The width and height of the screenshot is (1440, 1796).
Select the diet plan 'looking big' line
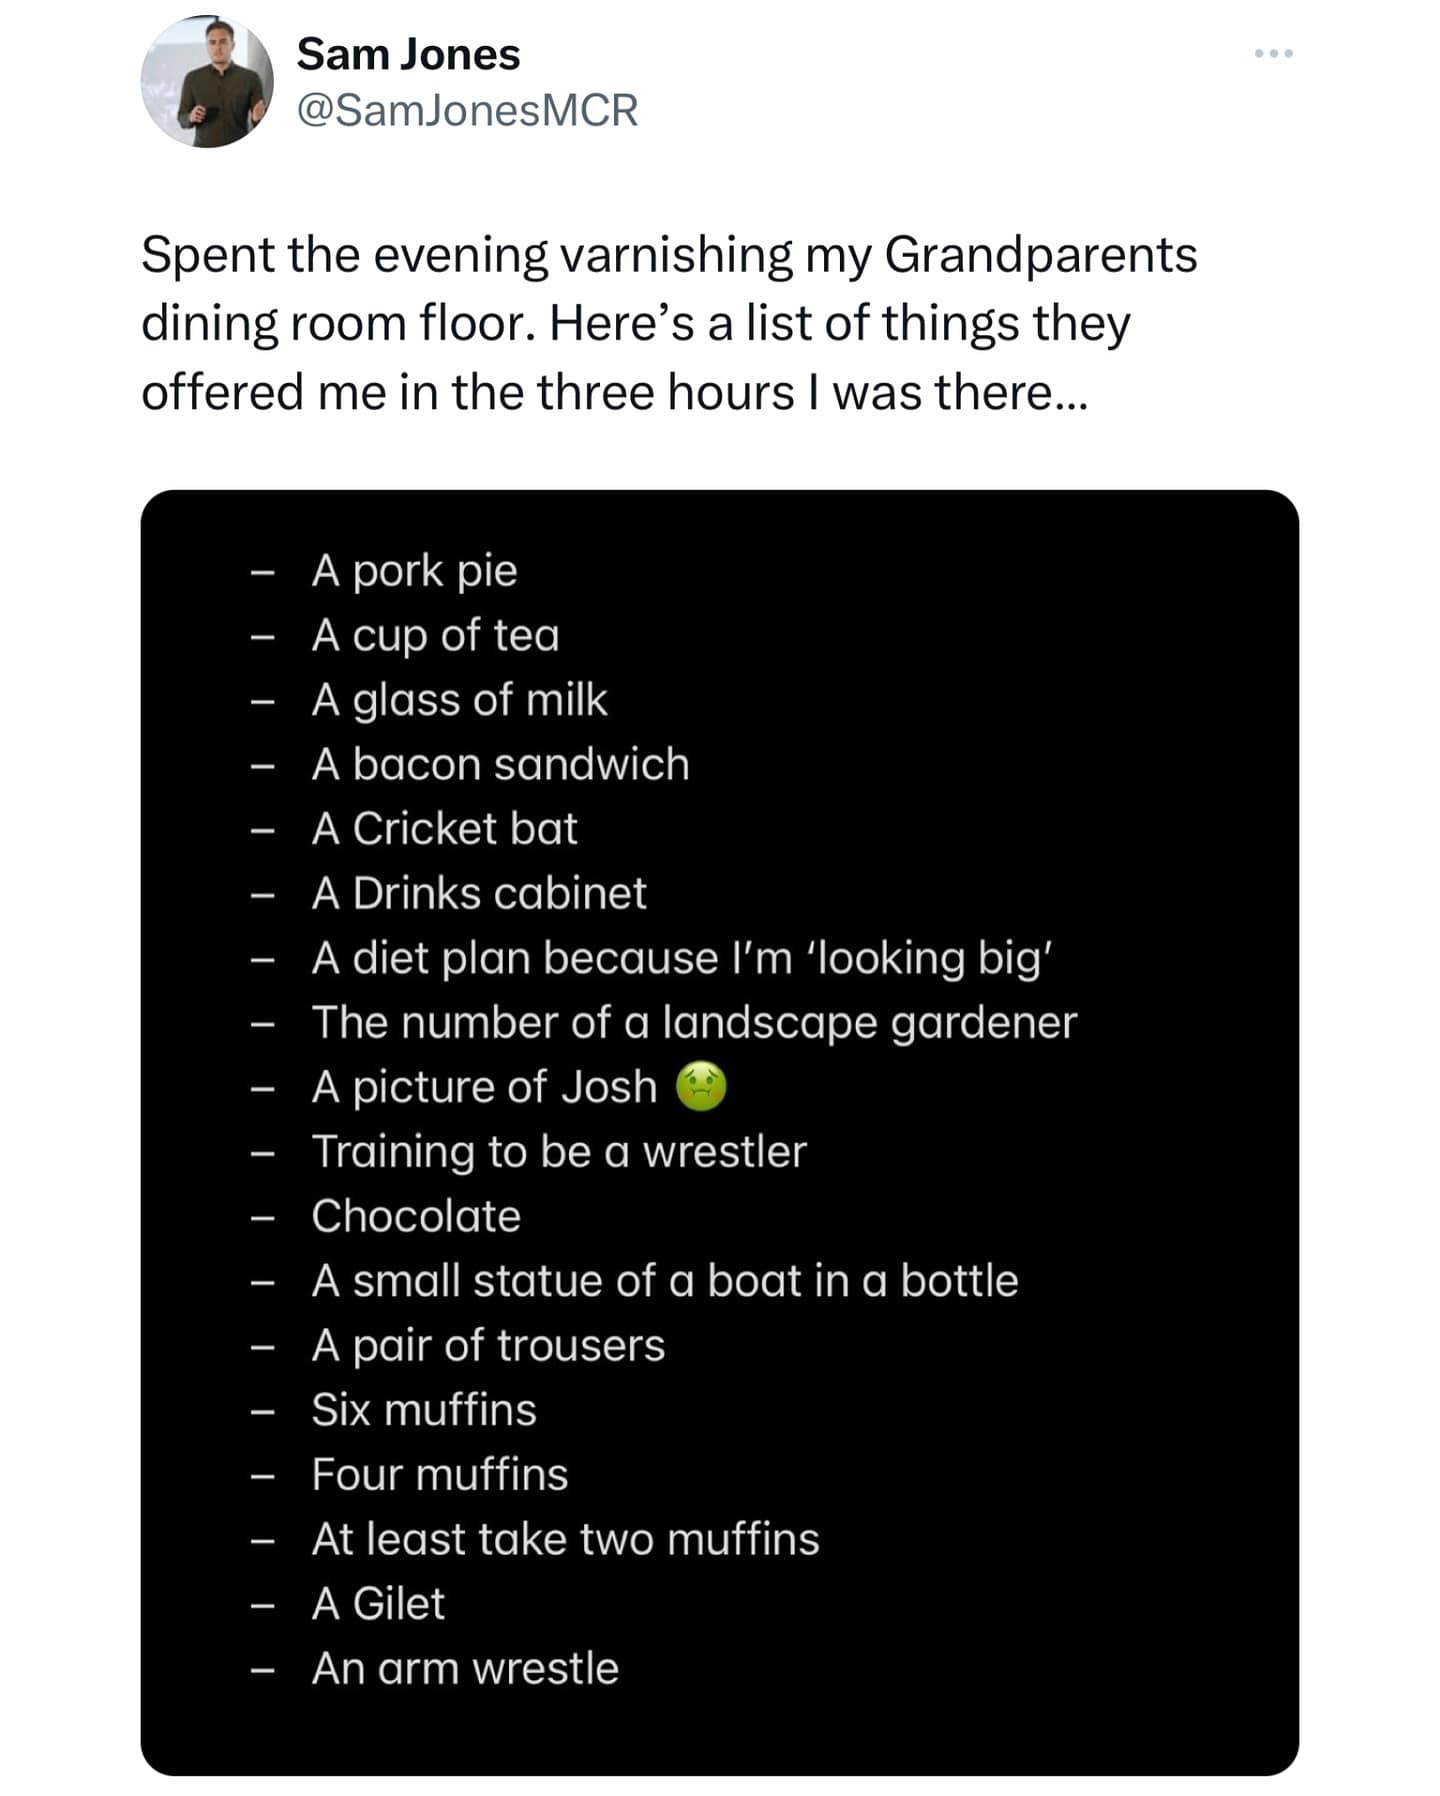tap(682, 958)
